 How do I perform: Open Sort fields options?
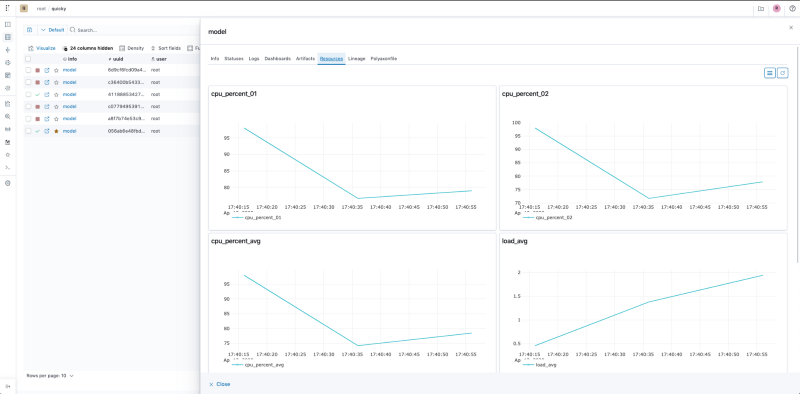166,48
